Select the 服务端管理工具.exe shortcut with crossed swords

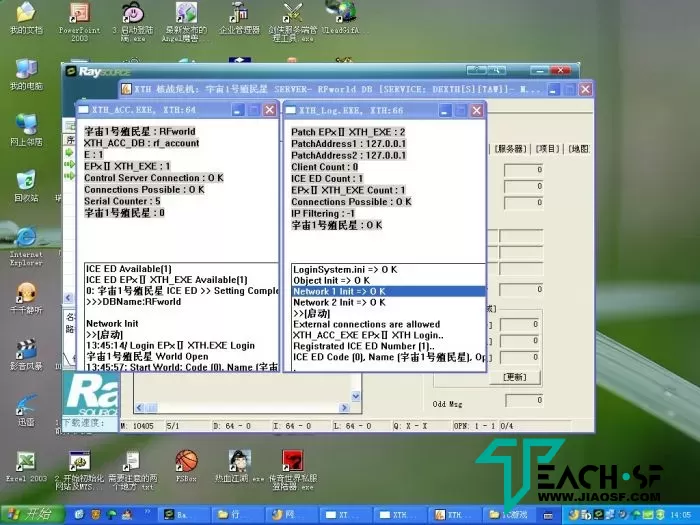(292, 21)
